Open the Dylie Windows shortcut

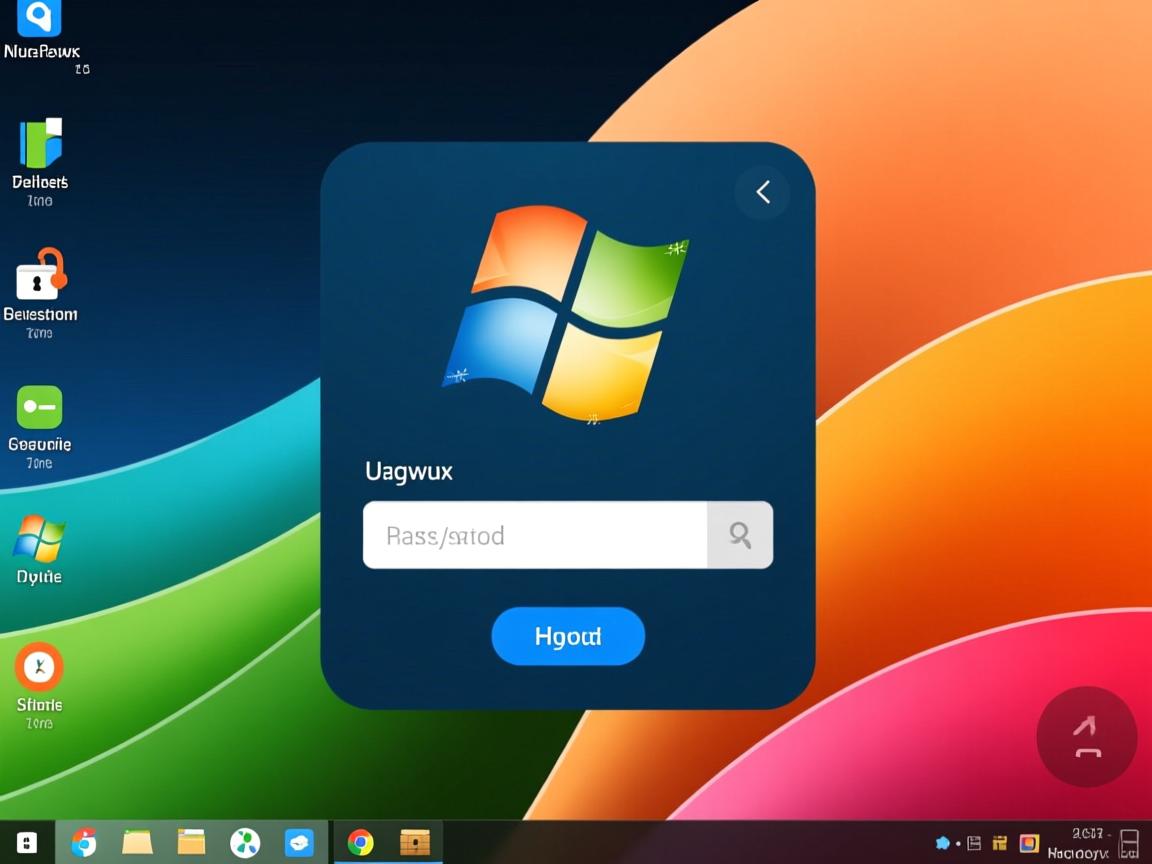pyautogui.click(x=38, y=540)
